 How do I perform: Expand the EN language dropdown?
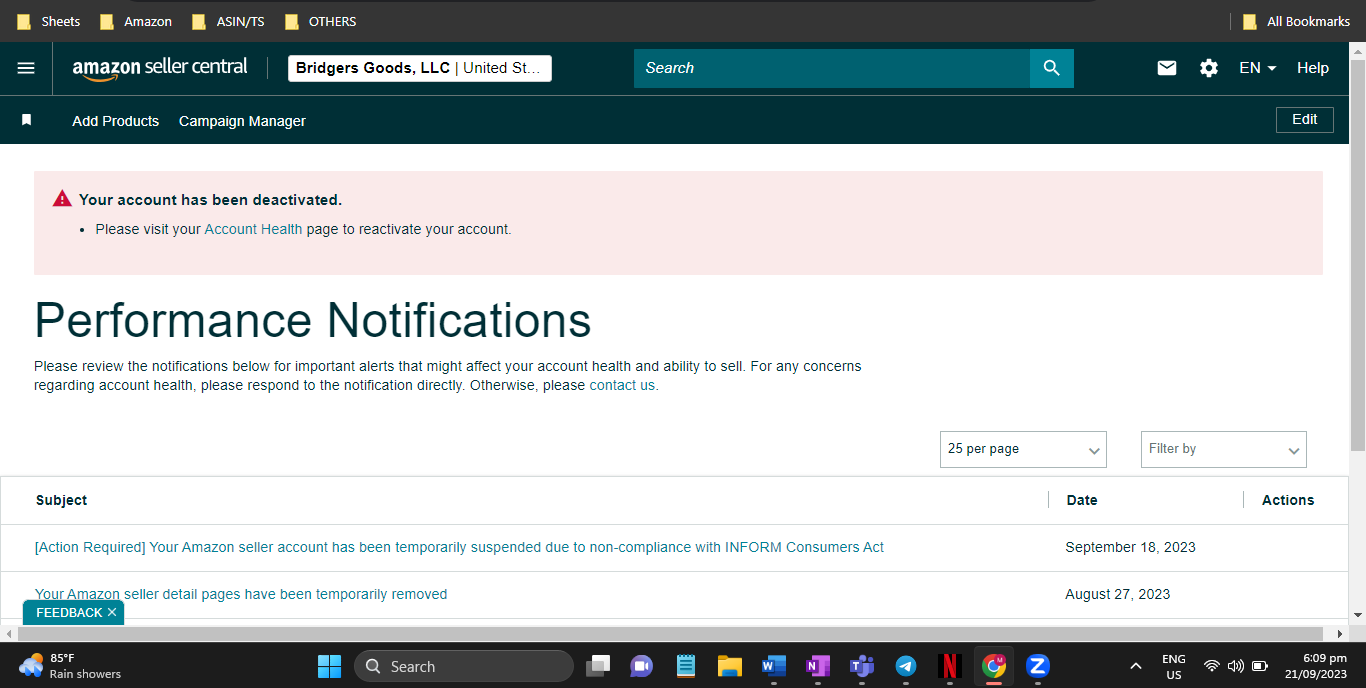(x=1258, y=68)
